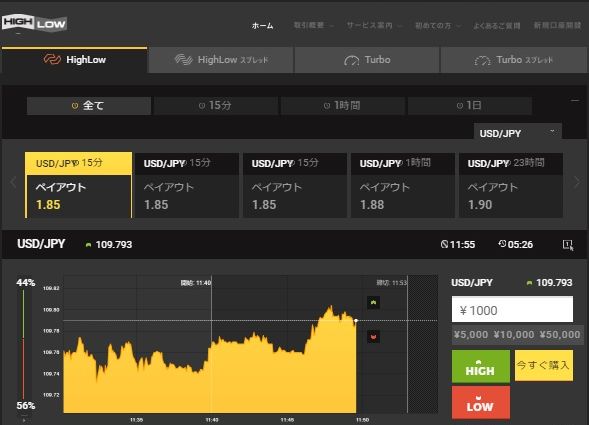
Task: Select the 全て time filter
Action: coord(89,106)
